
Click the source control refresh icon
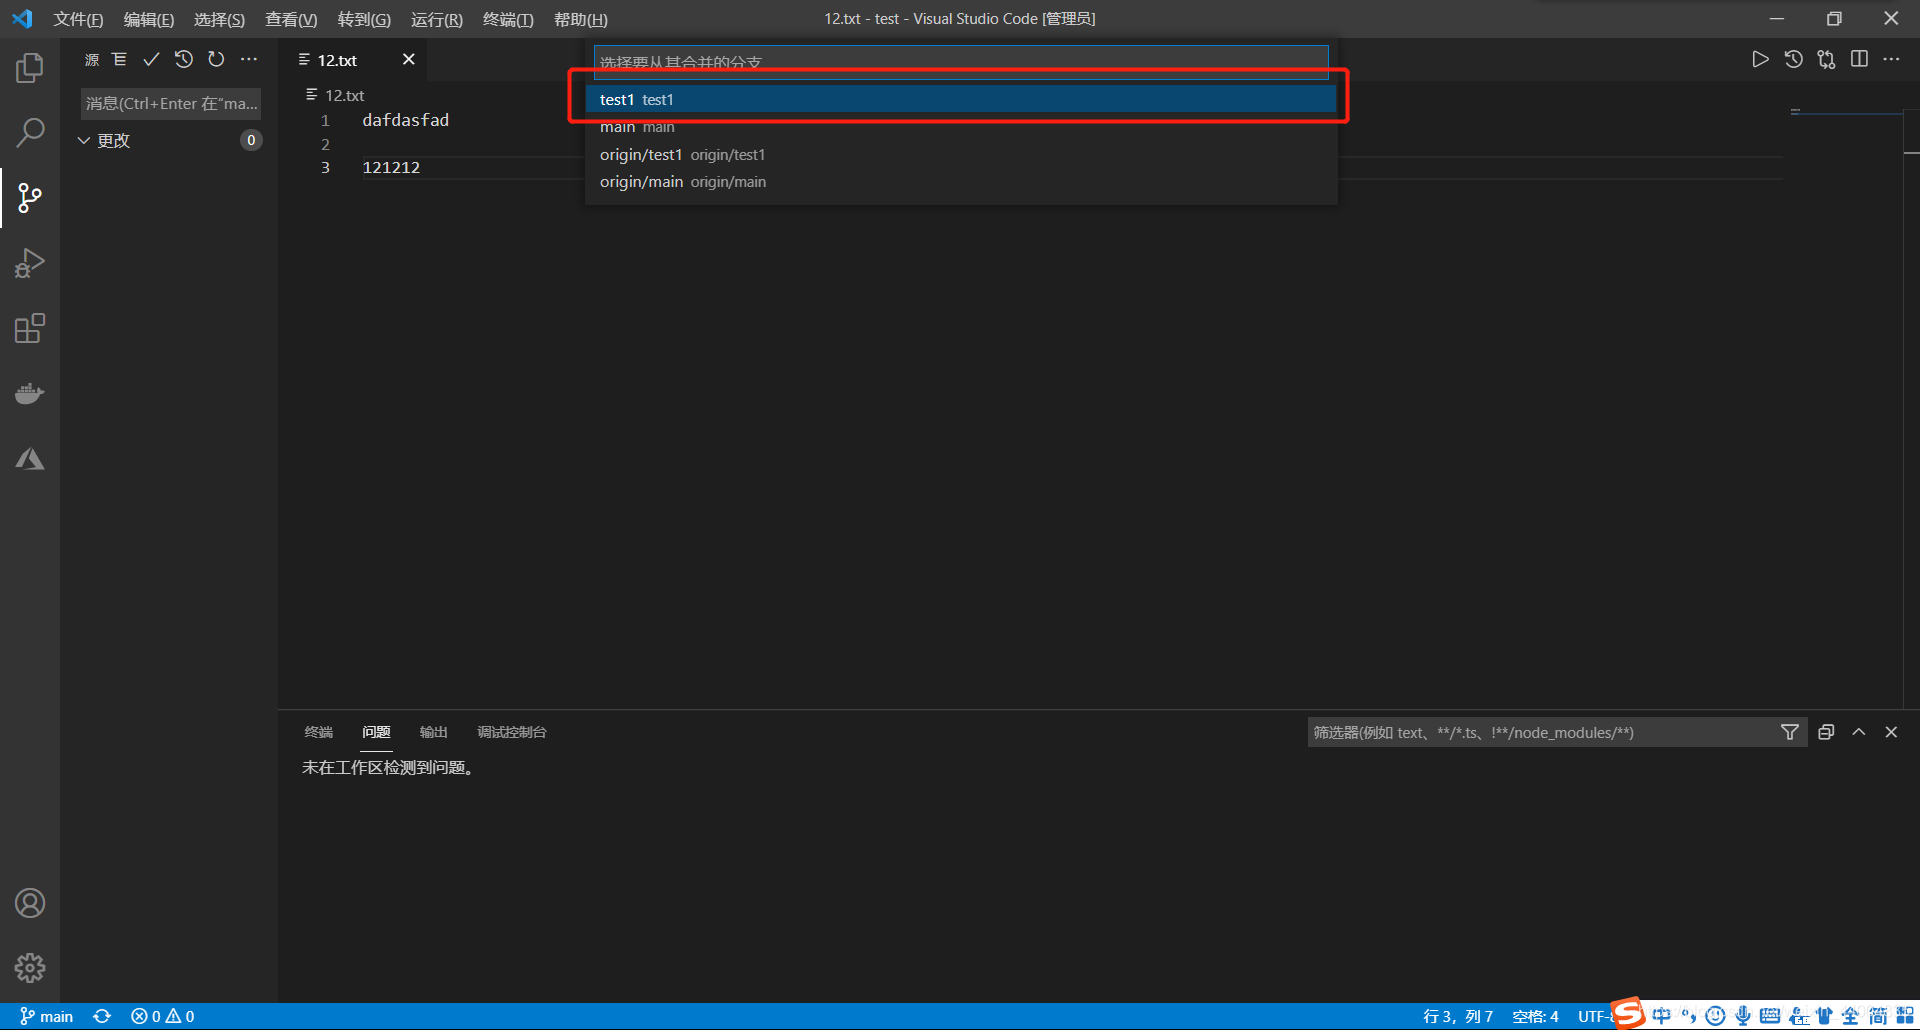pos(216,60)
